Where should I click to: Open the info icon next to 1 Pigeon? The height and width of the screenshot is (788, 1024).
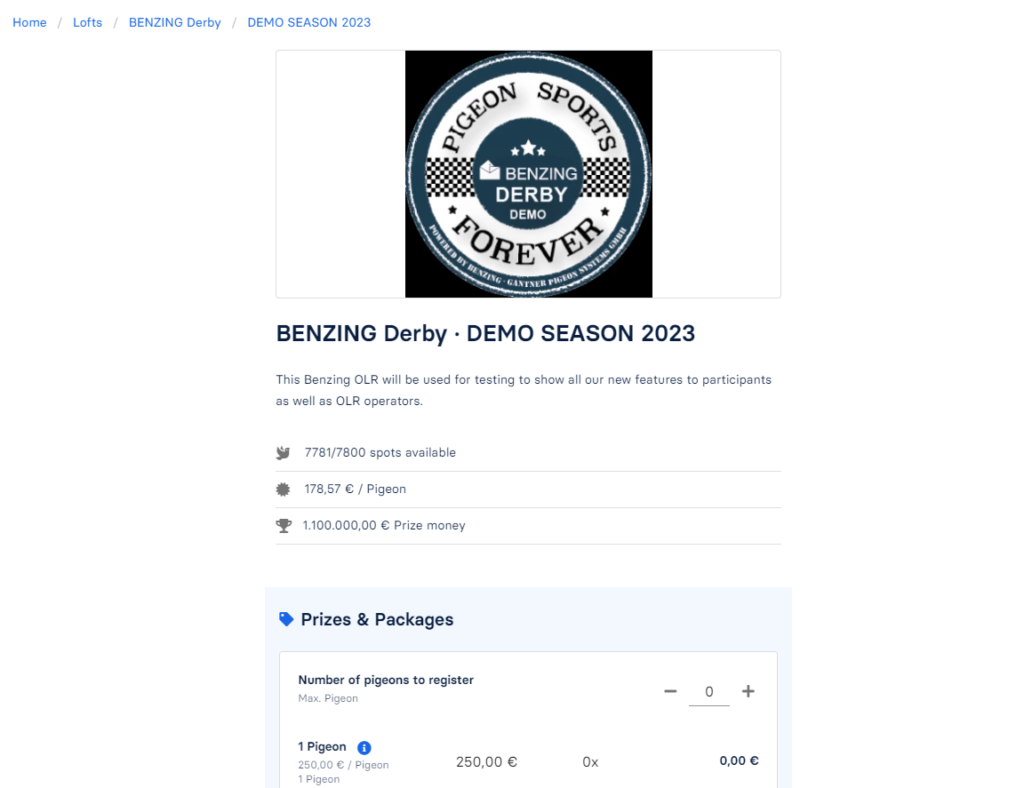364,747
